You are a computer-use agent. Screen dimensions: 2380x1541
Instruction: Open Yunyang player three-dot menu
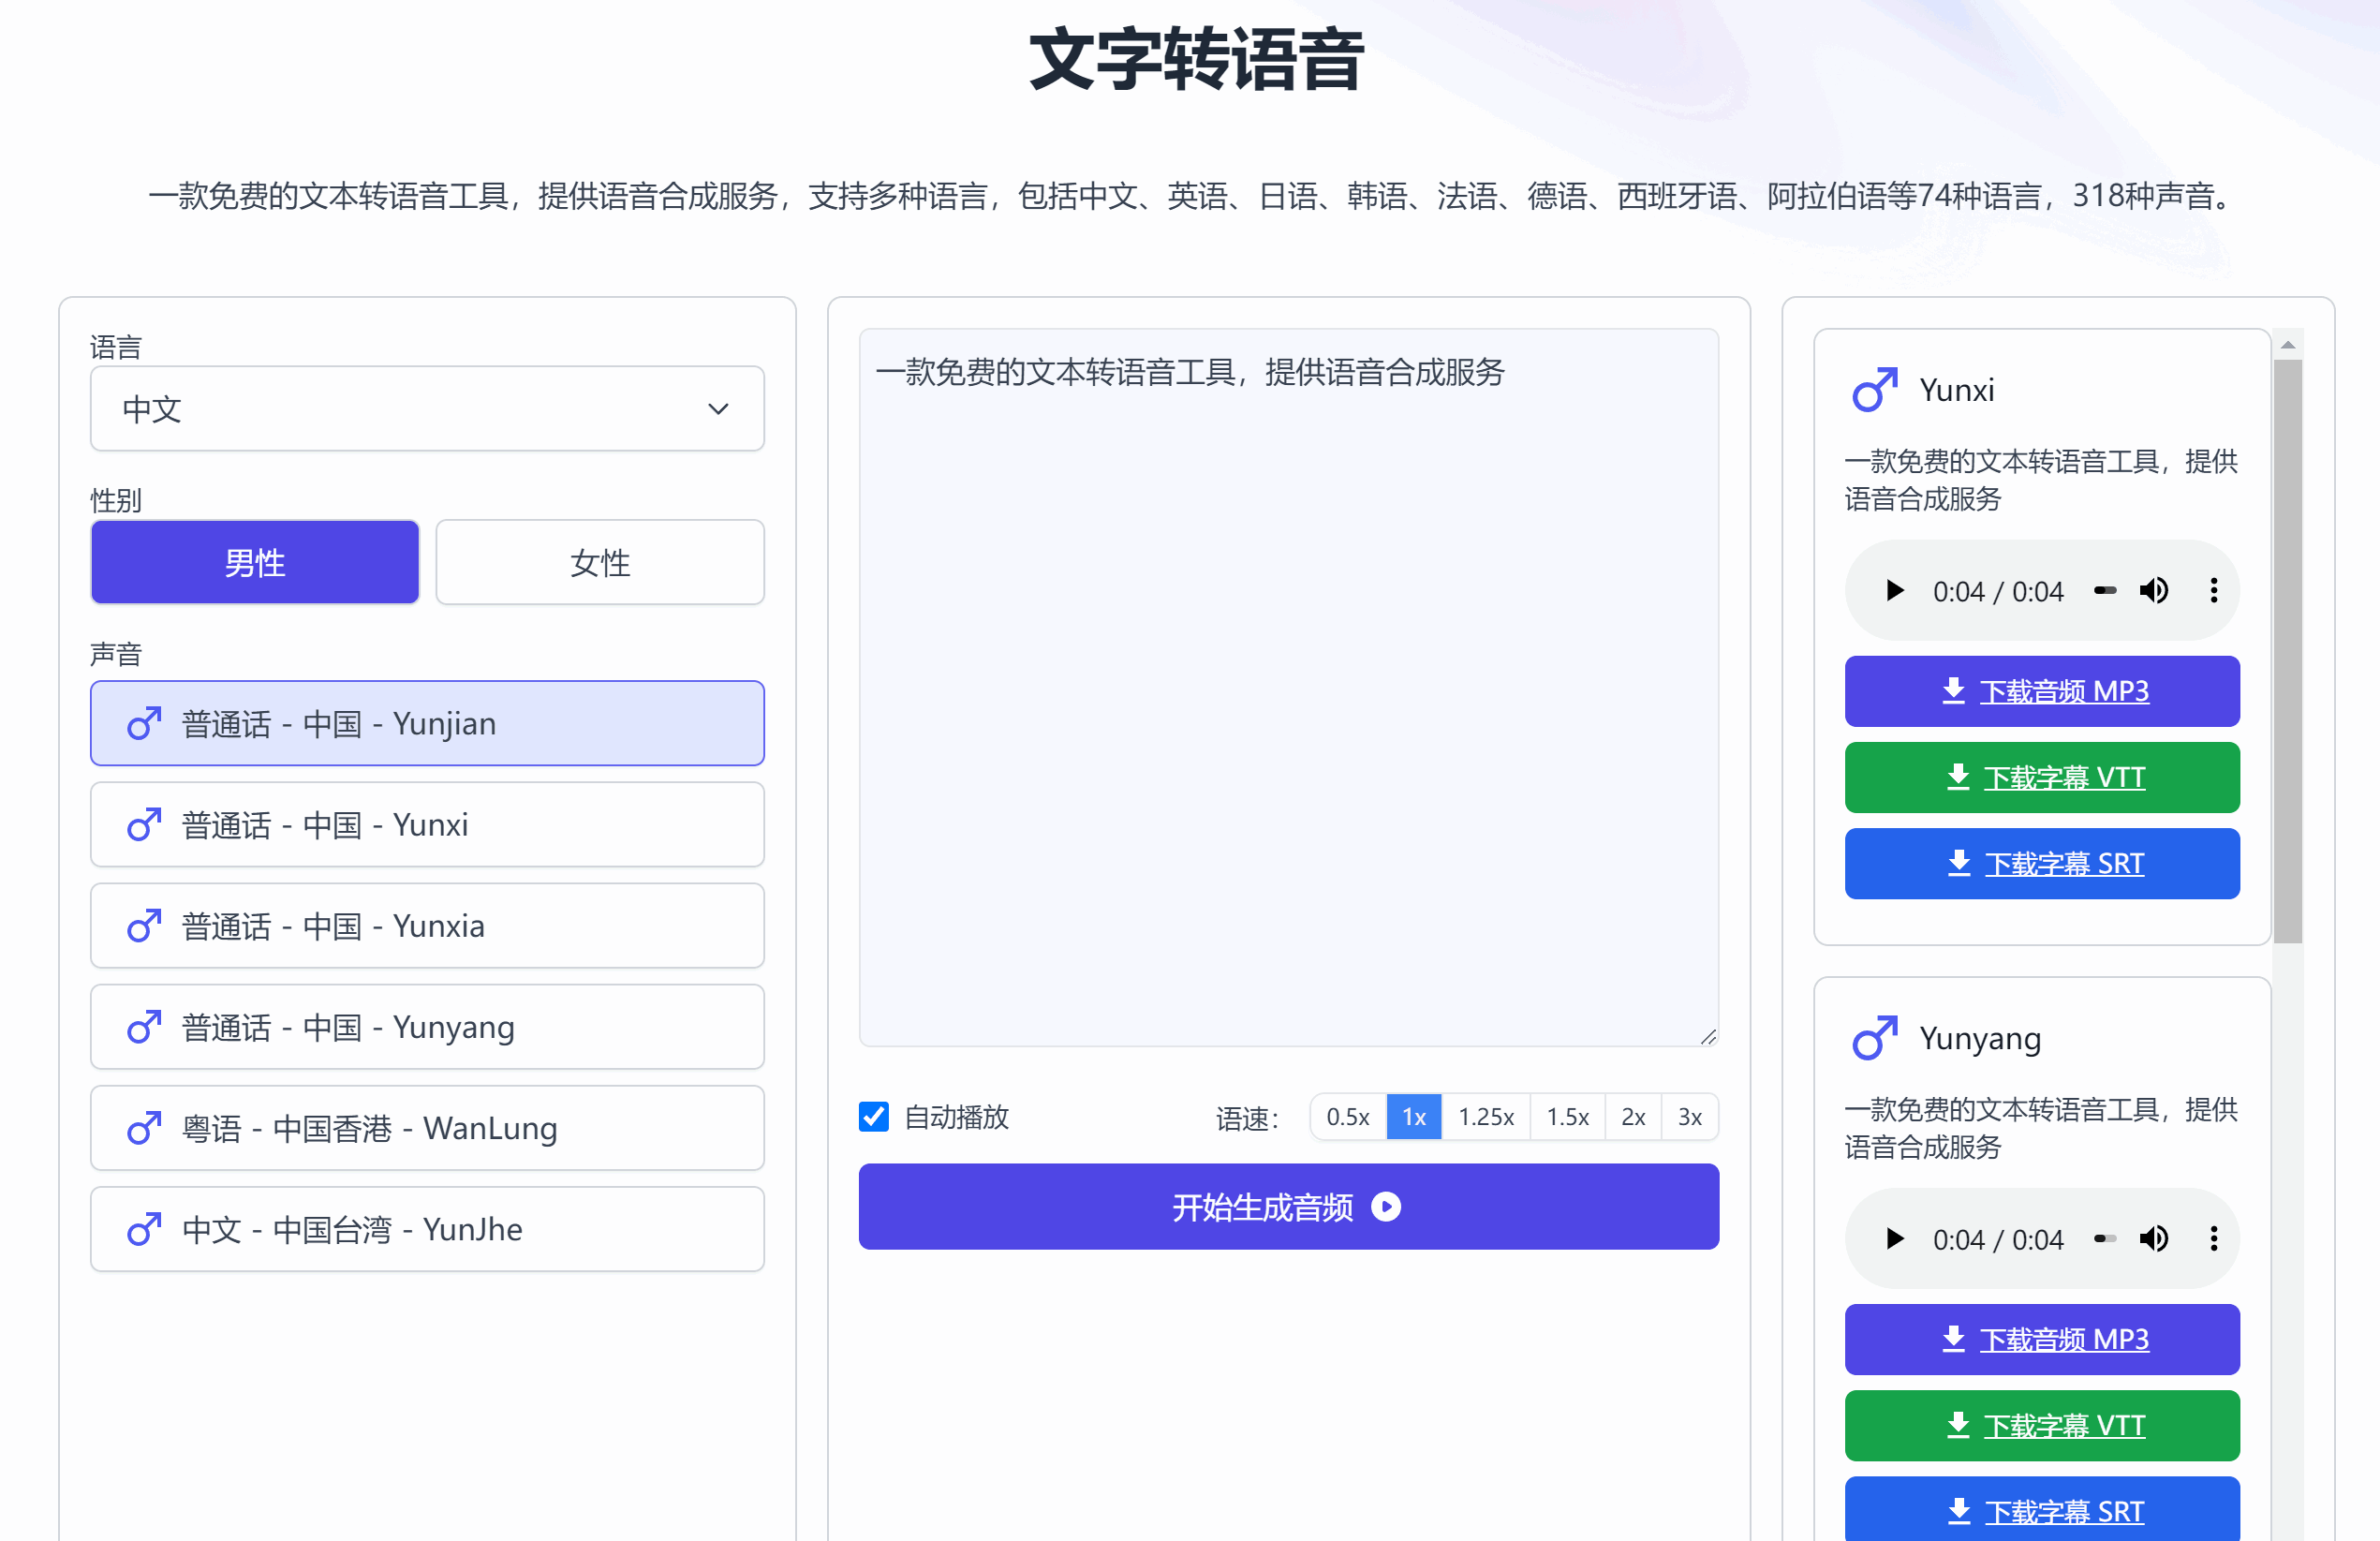[2213, 1239]
